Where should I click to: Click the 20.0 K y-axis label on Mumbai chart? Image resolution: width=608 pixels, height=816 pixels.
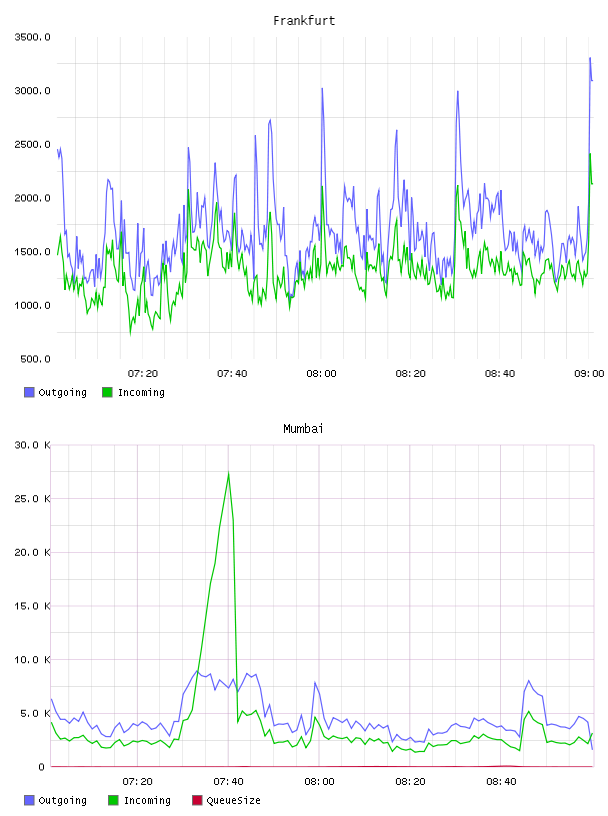[x=32, y=552]
